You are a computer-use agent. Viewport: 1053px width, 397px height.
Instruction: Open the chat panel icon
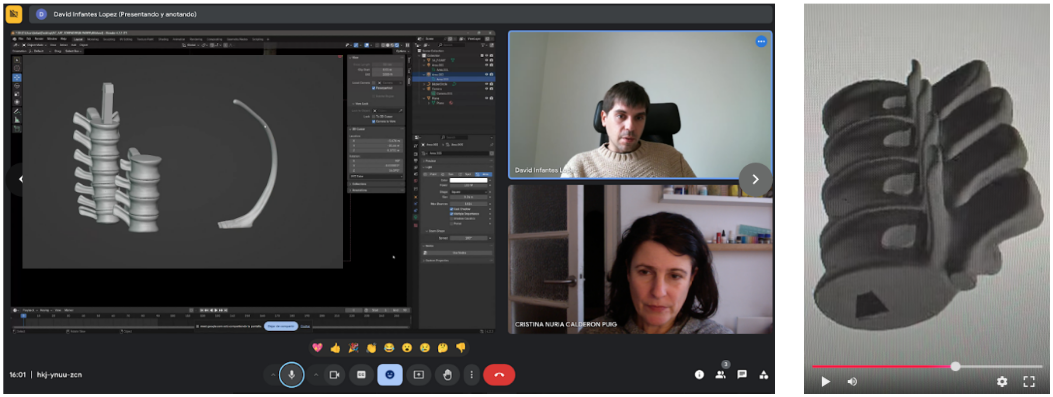[x=742, y=374]
